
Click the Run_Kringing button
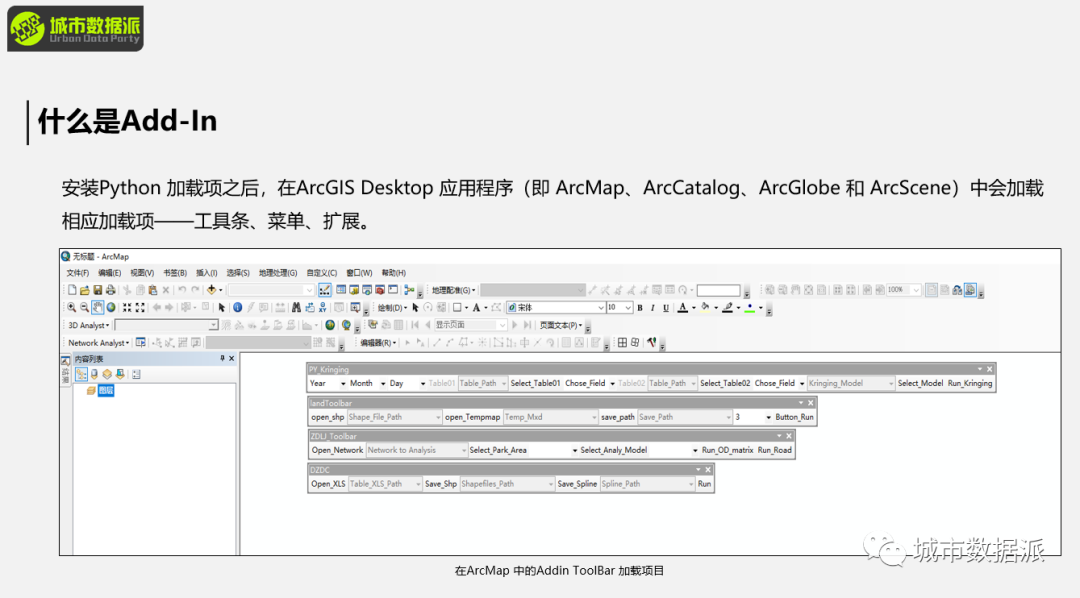(970, 383)
